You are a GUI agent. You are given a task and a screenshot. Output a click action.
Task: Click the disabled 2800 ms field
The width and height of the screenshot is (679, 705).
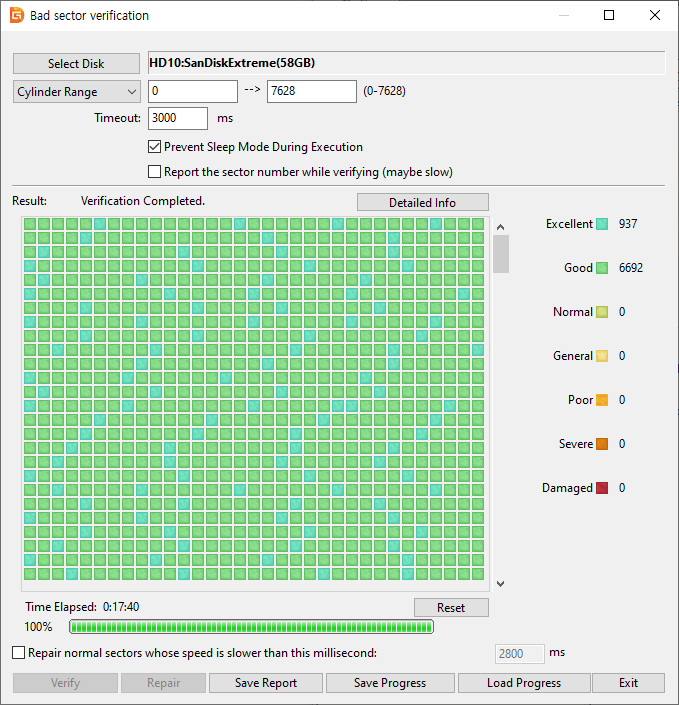[x=519, y=653]
